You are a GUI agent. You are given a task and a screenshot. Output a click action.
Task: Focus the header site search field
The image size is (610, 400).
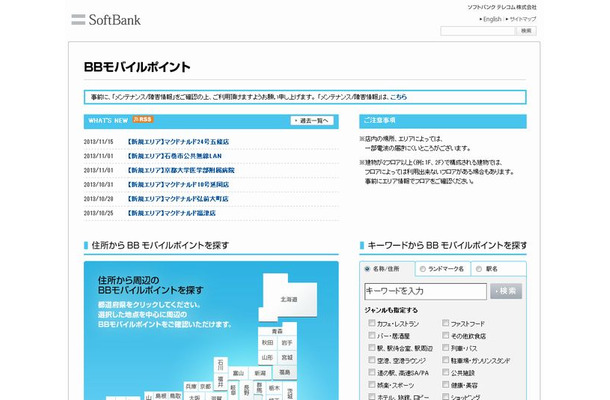[478, 31]
